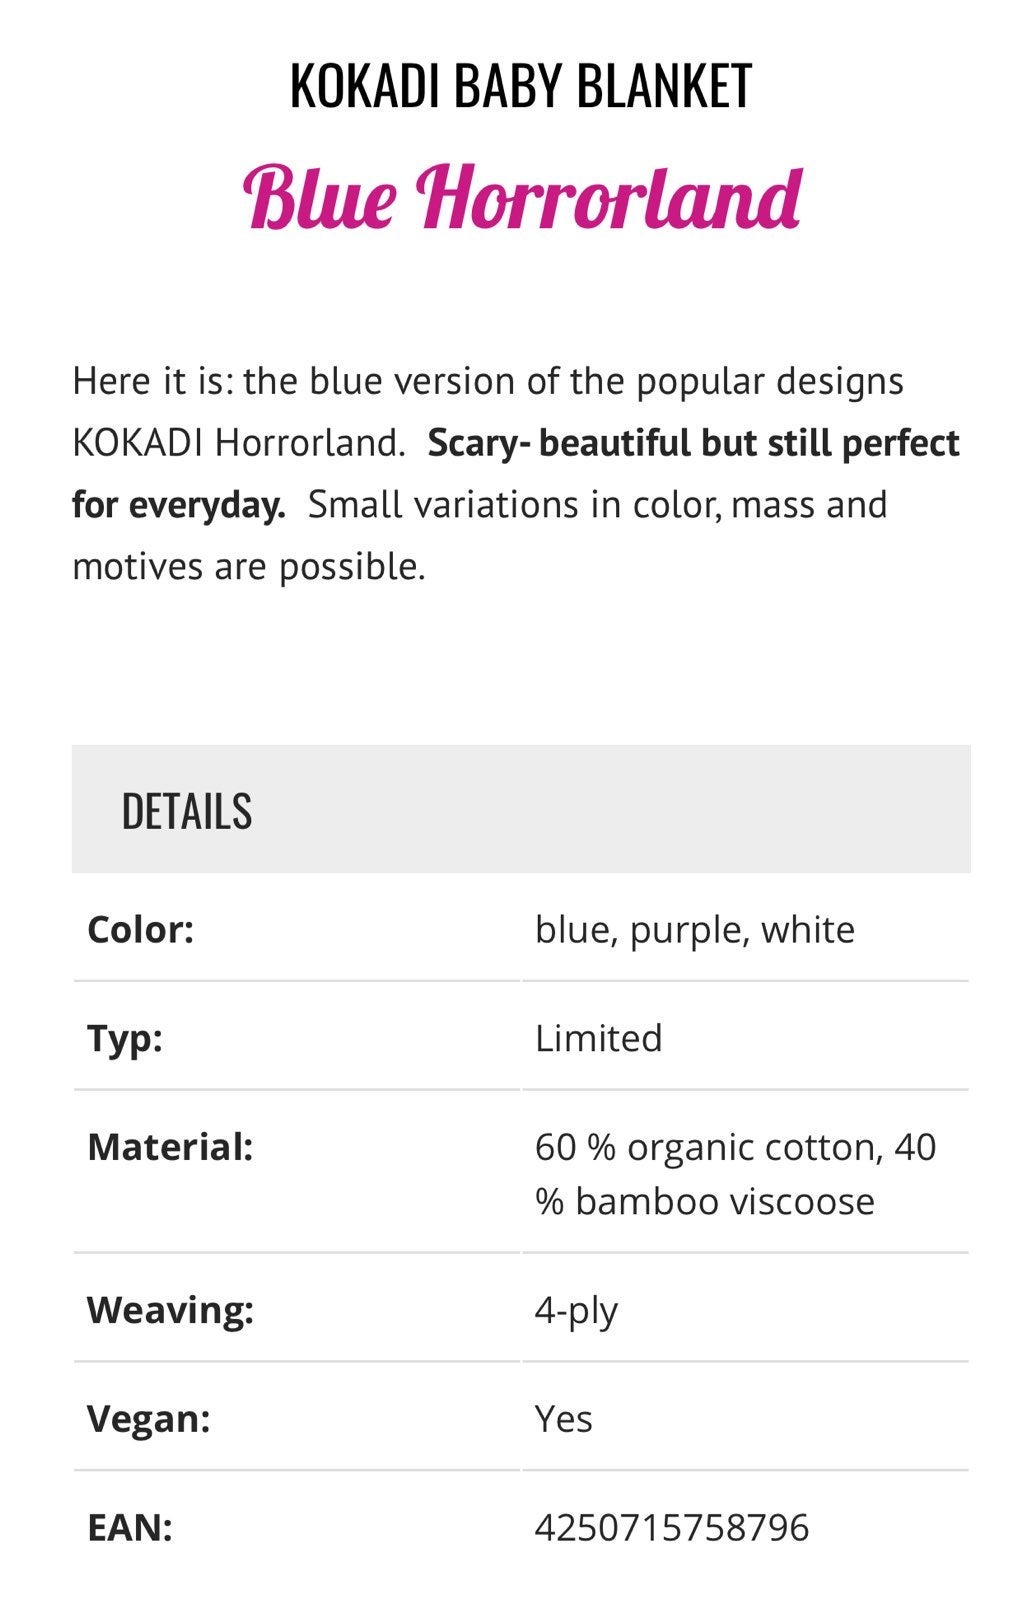Click the Yes vegan value

[563, 1419]
